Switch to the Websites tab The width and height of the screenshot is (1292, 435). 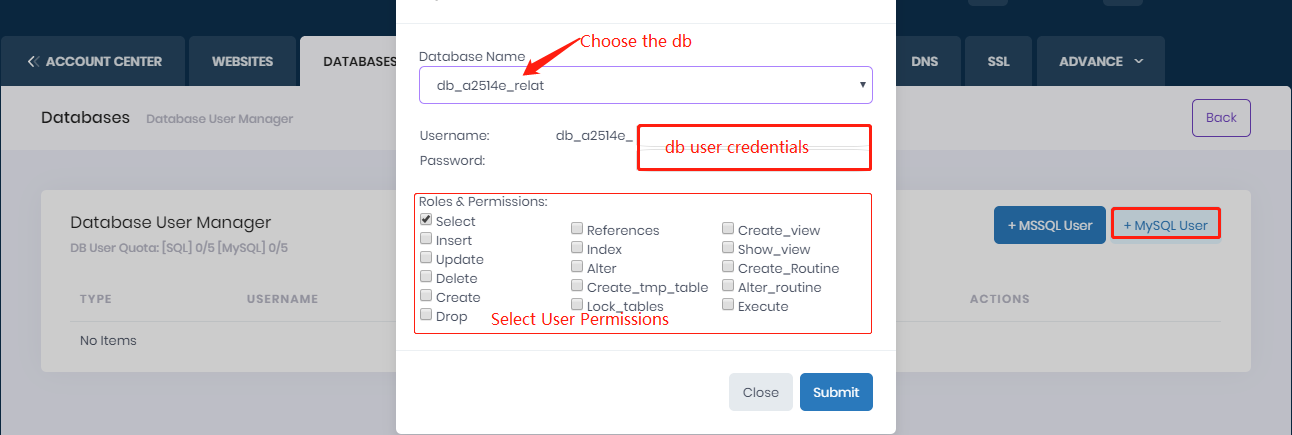242,62
